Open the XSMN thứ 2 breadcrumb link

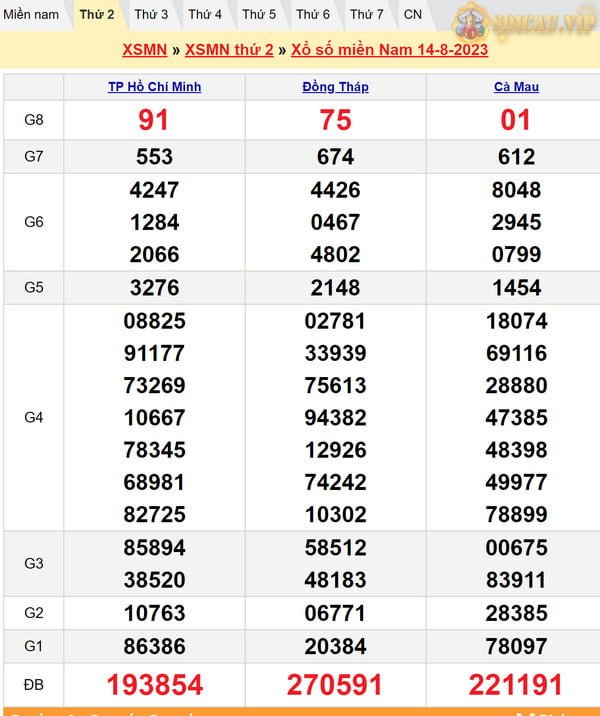tap(229, 50)
